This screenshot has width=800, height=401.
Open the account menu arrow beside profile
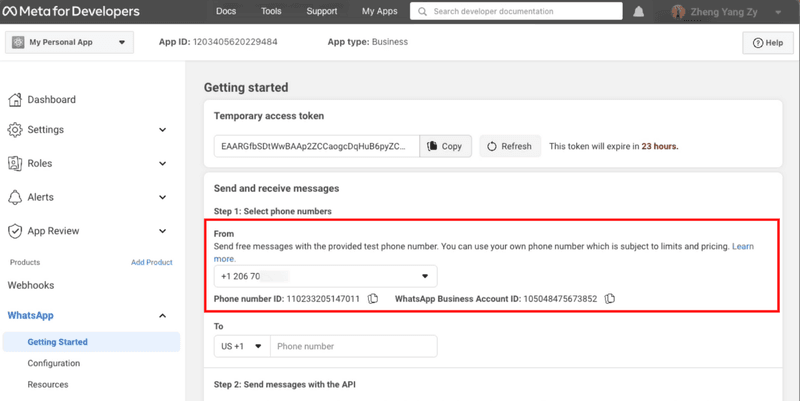pyautogui.click(x=778, y=12)
